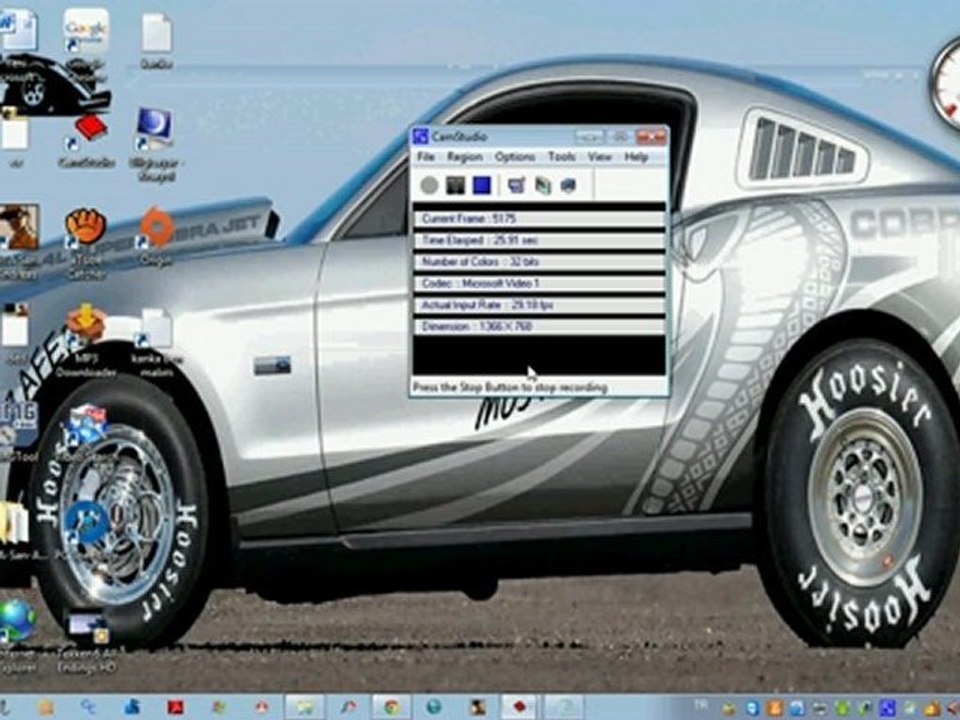Open the File menu in CamStudio
Image resolution: width=960 pixels, height=720 pixels.
tap(426, 157)
